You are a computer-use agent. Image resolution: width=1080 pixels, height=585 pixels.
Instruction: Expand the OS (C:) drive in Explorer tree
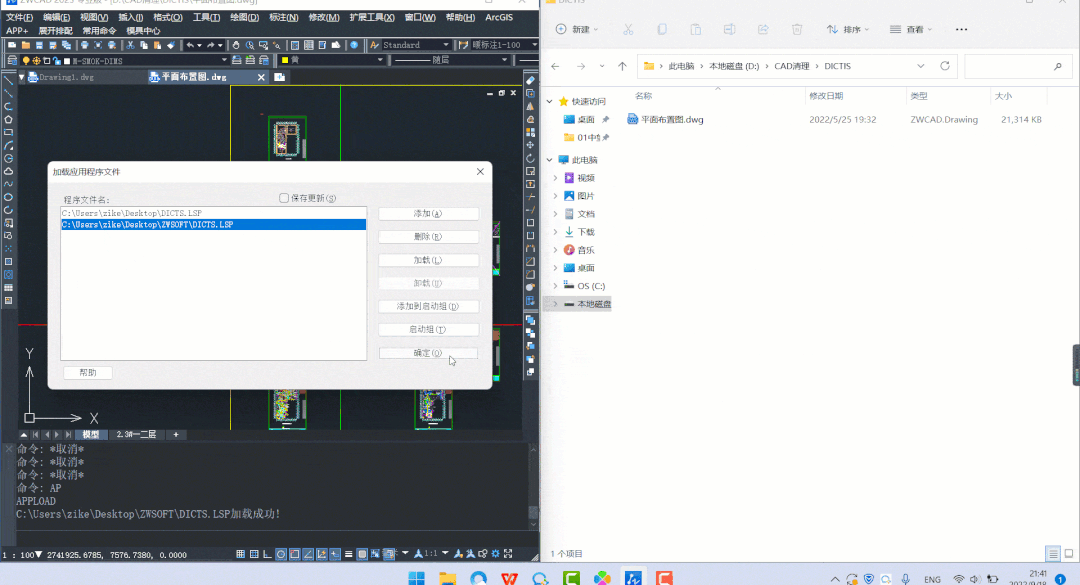(x=556, y=286)
